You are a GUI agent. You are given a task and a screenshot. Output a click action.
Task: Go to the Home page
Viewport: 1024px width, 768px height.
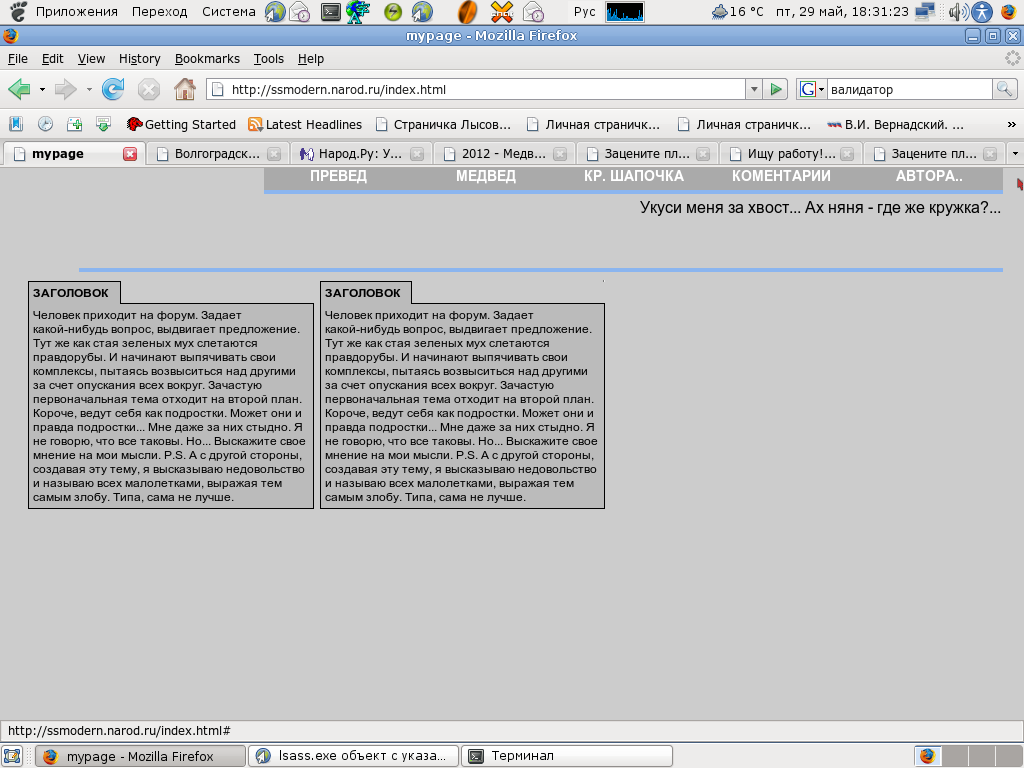184,90
